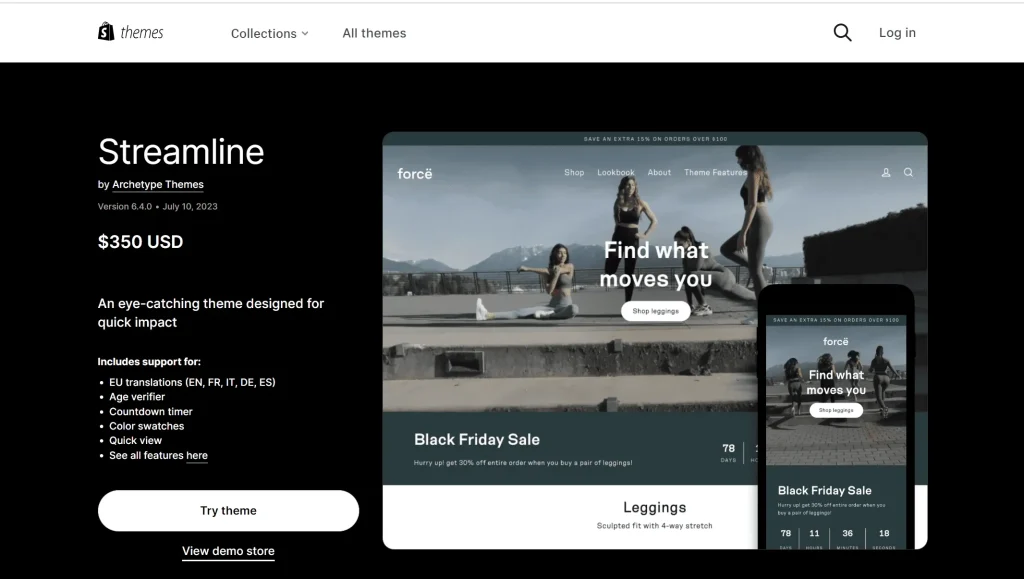Screen dimensions: 1024x579
Task: Select About in the forcë preview menu
Action: click(659, 173)
